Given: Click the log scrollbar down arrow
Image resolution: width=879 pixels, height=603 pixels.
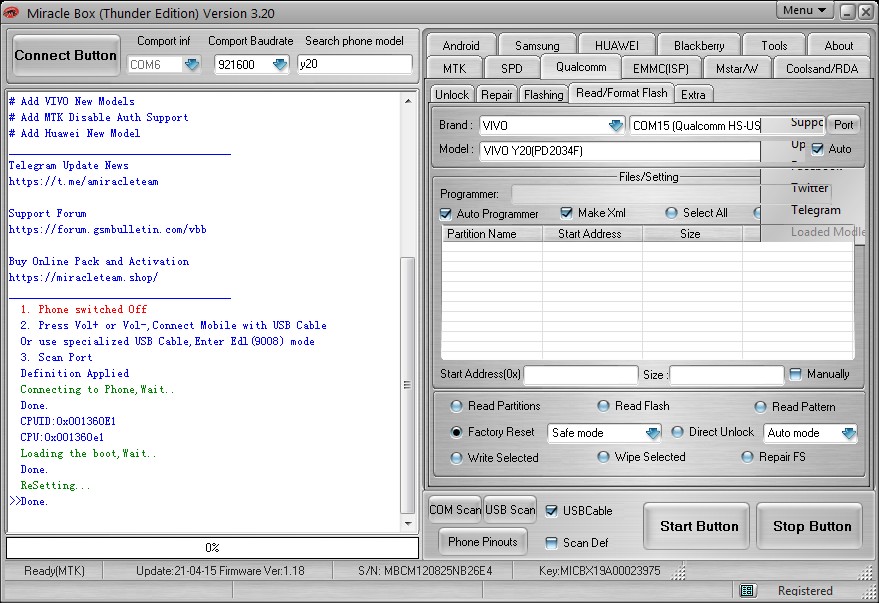Looking at the screenshot, I should (408, 523).
